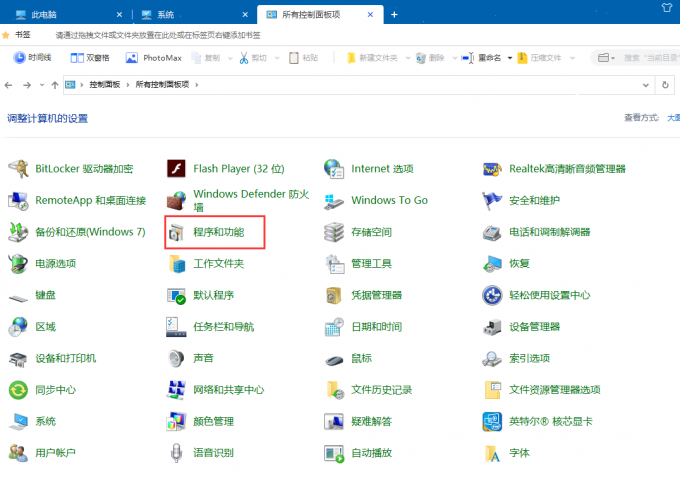Launch PhotoMax from the toolbar

pos(153,58)
